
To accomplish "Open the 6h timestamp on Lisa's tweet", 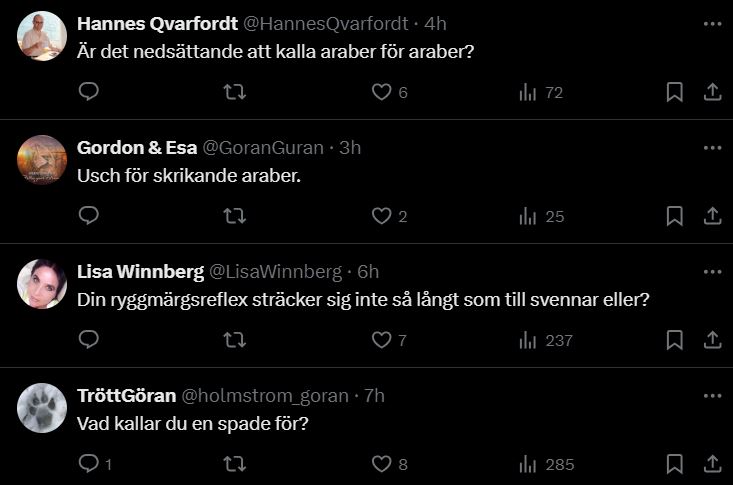I will 368,272.
